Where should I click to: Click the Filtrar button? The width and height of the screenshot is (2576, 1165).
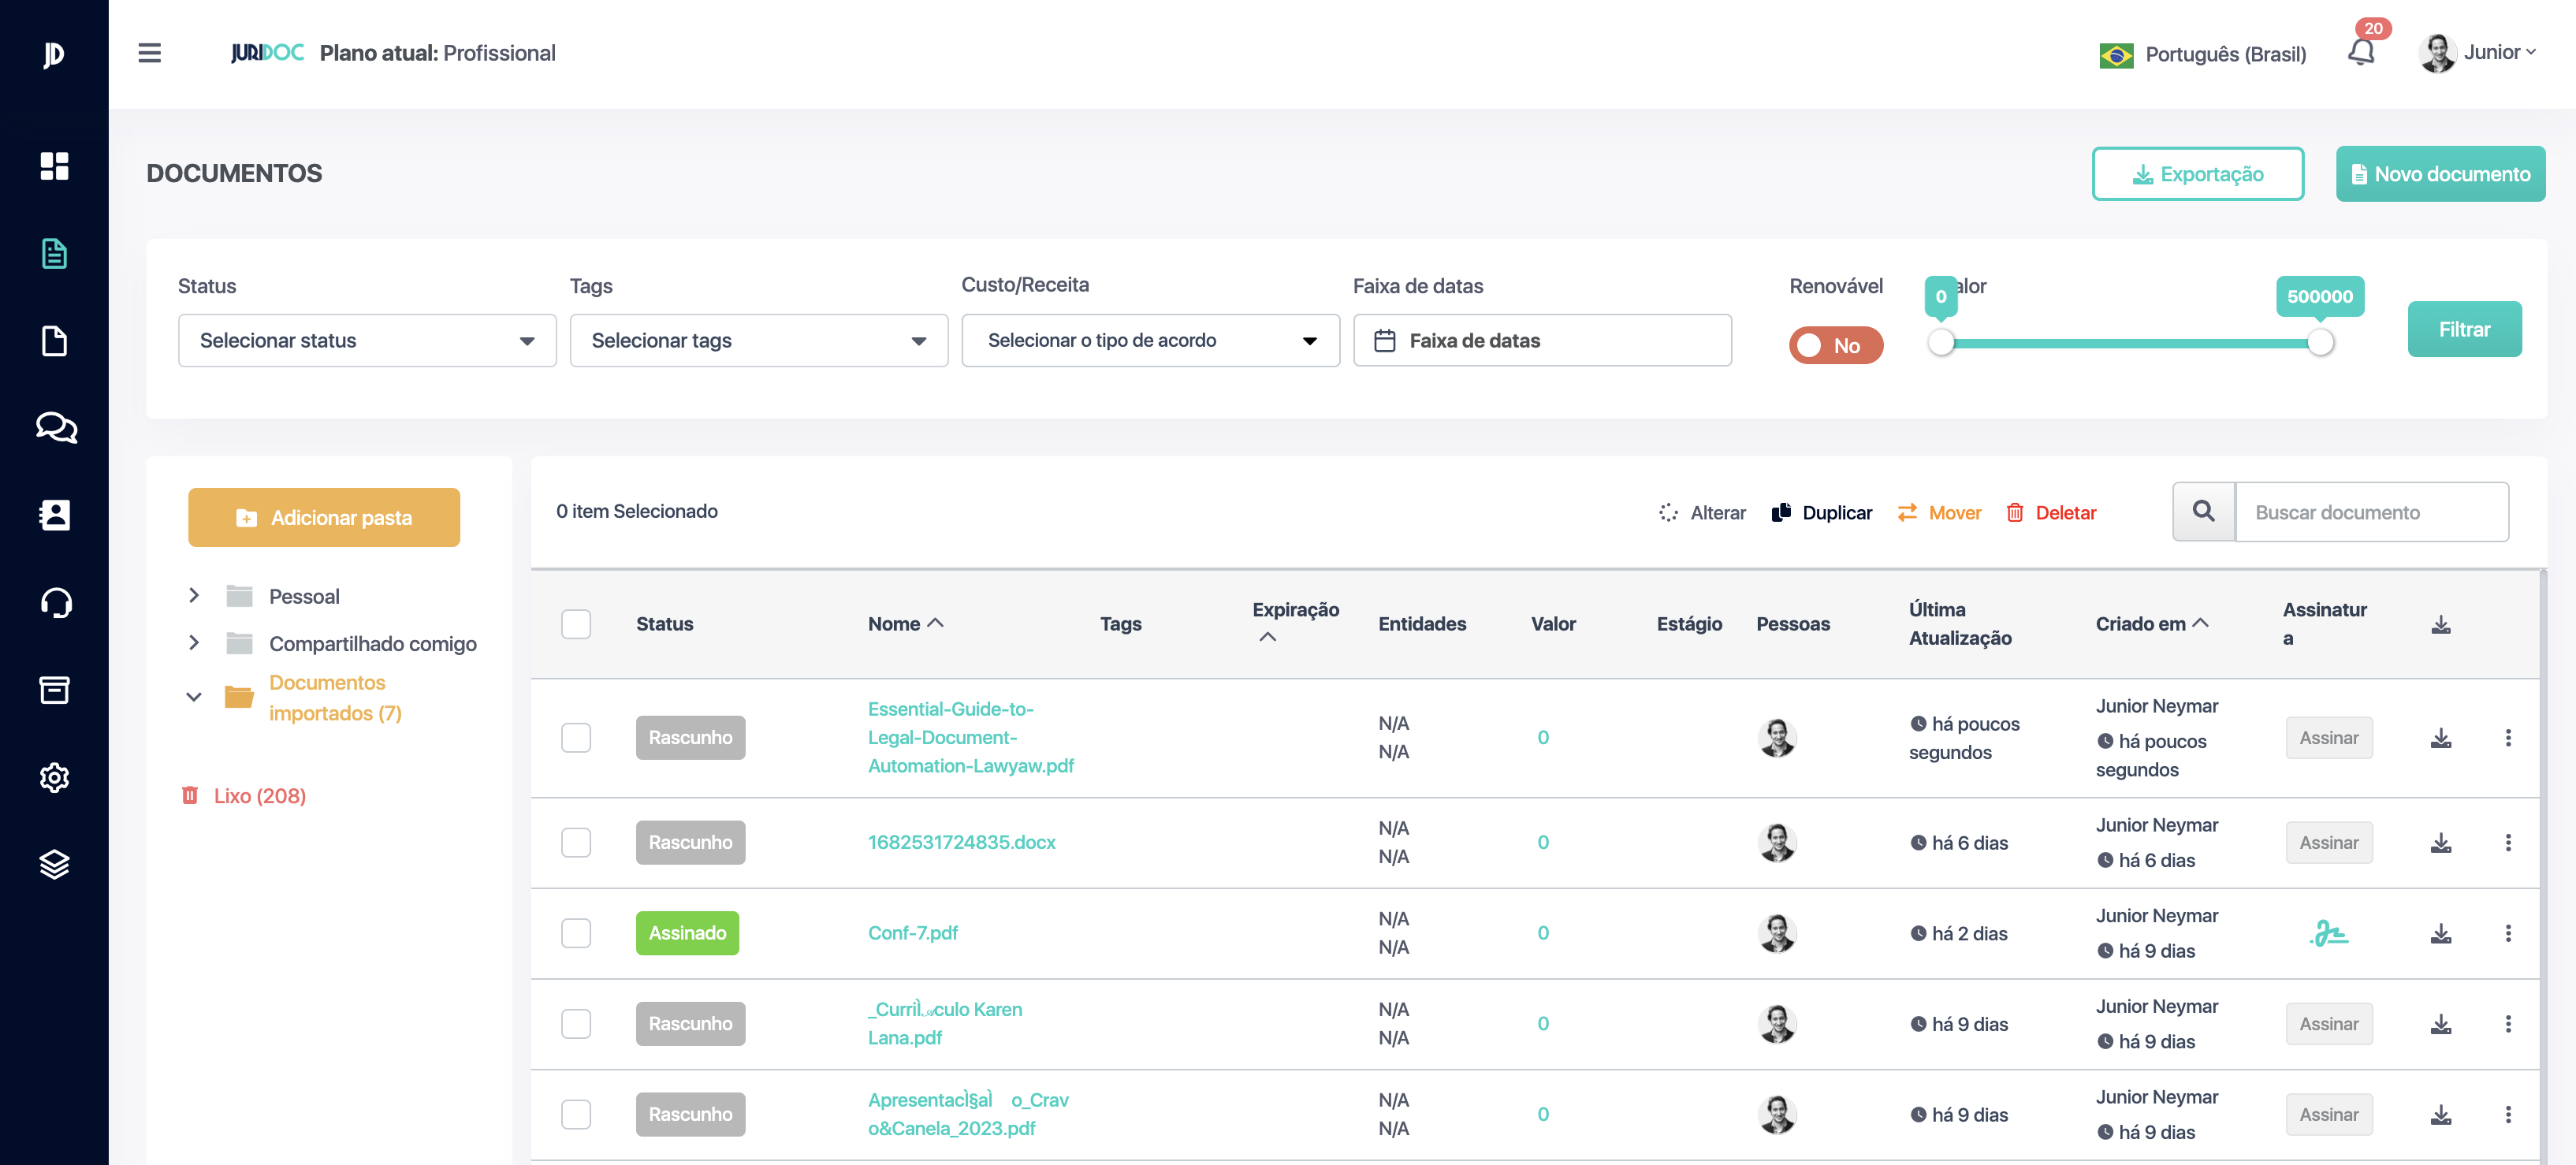[2464, 329]
